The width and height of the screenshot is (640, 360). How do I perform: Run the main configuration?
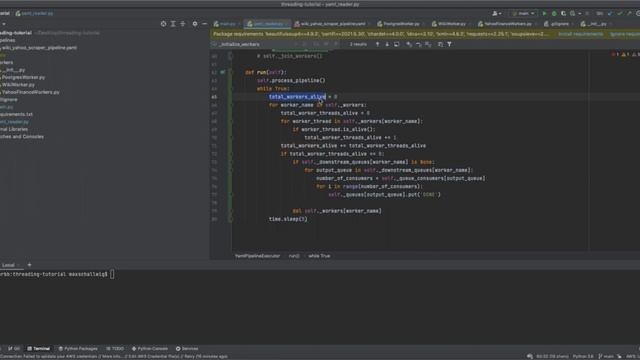click(x=544, y=13)
